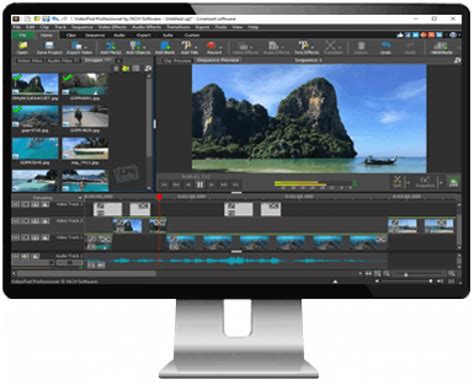Click the Delete trash icon

pyautogui.click(x=361, y=48)
